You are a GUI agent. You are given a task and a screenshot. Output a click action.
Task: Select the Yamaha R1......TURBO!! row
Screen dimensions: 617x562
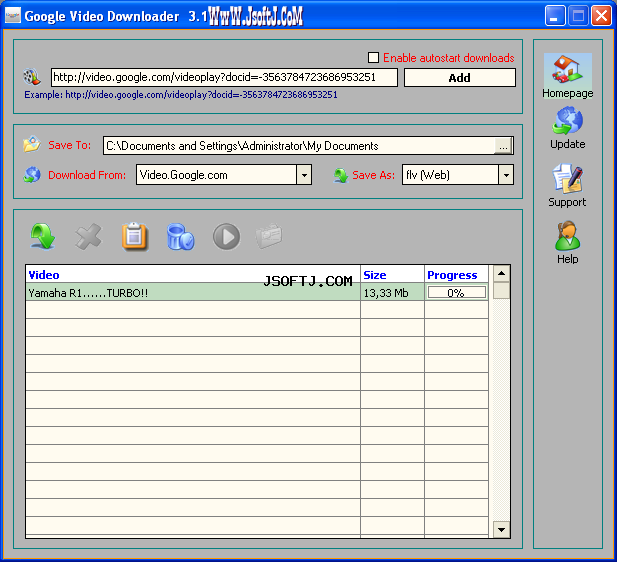257,292
